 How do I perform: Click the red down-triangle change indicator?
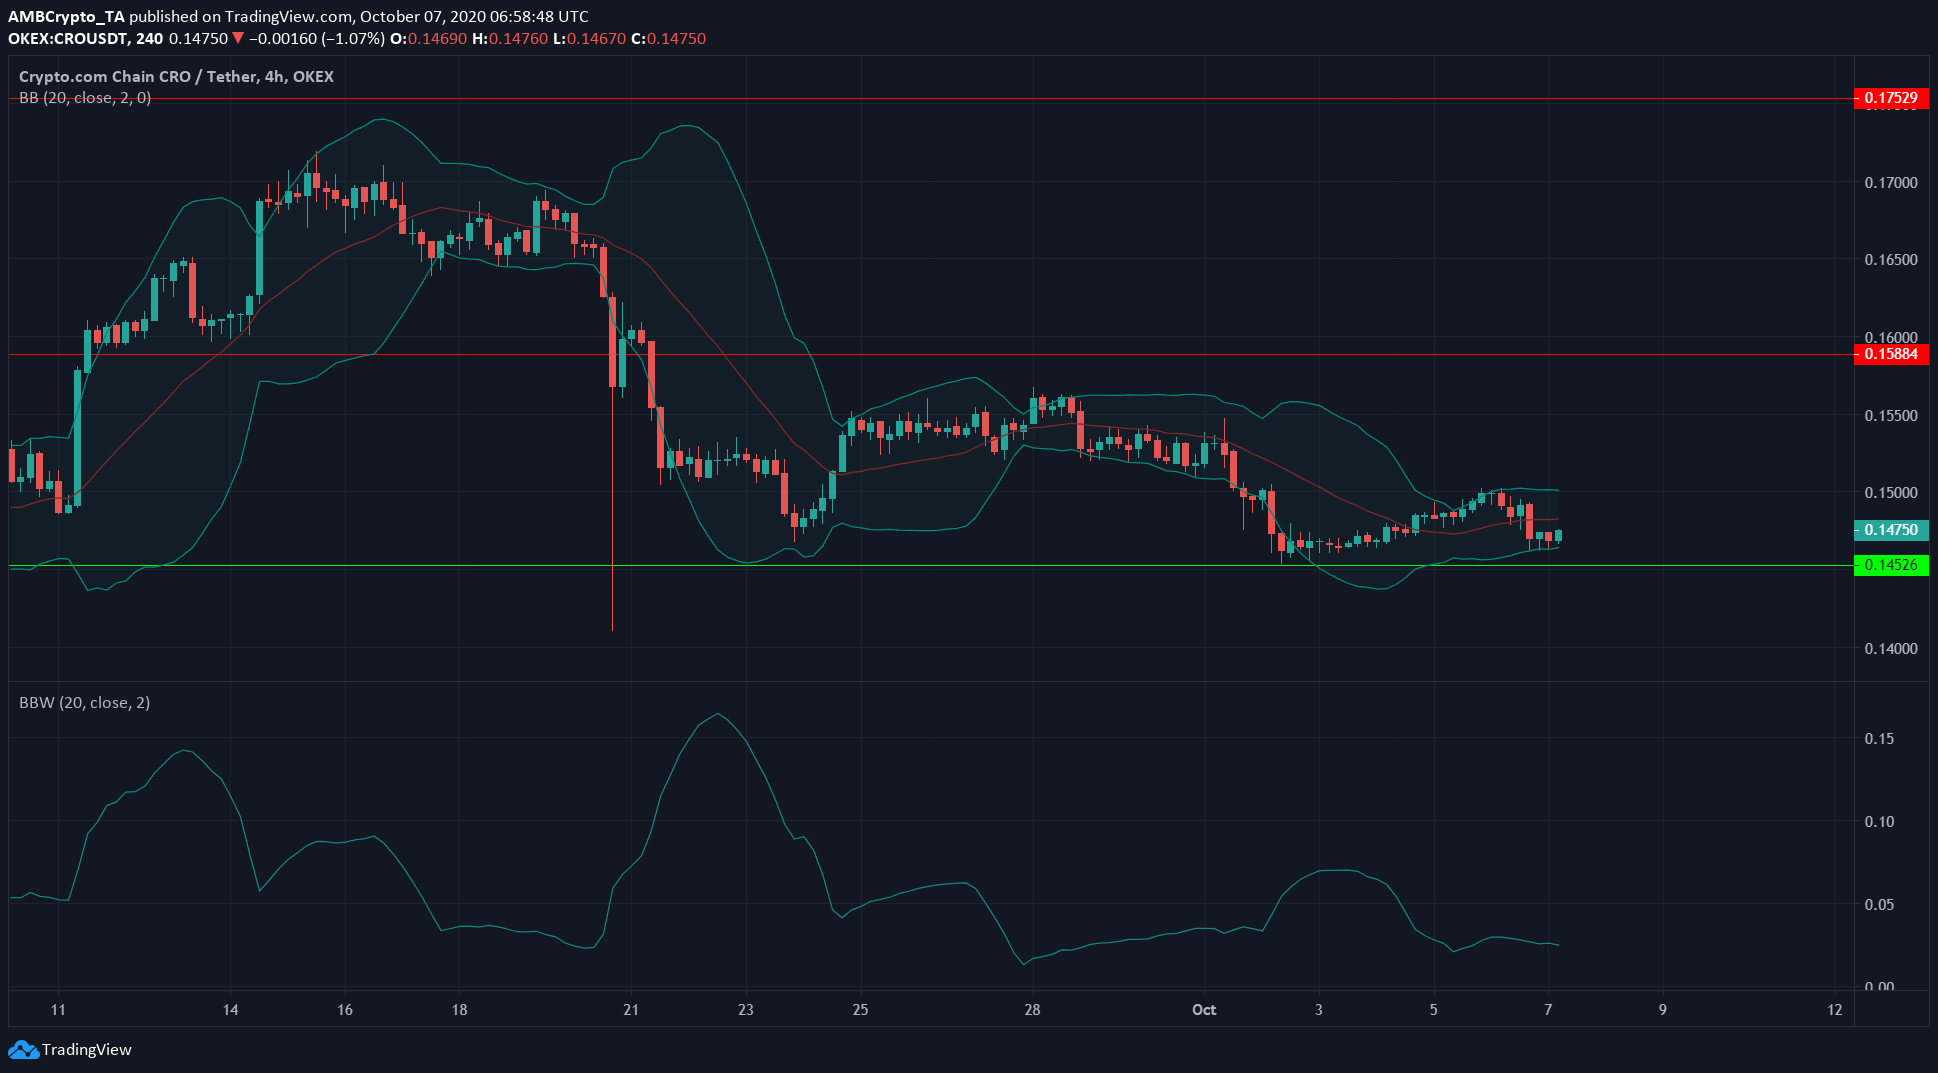pyautogui.click(x=238, y=39)
